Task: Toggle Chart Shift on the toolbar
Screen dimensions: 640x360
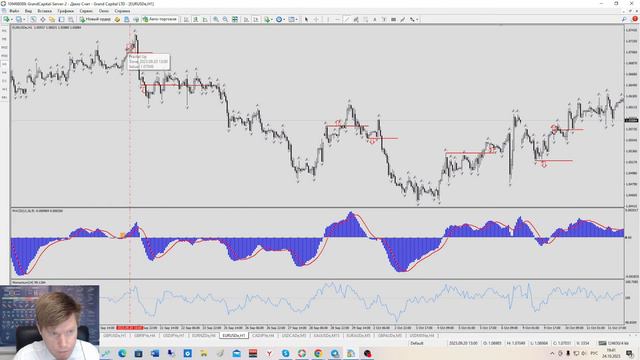Action: coord(256,19)
